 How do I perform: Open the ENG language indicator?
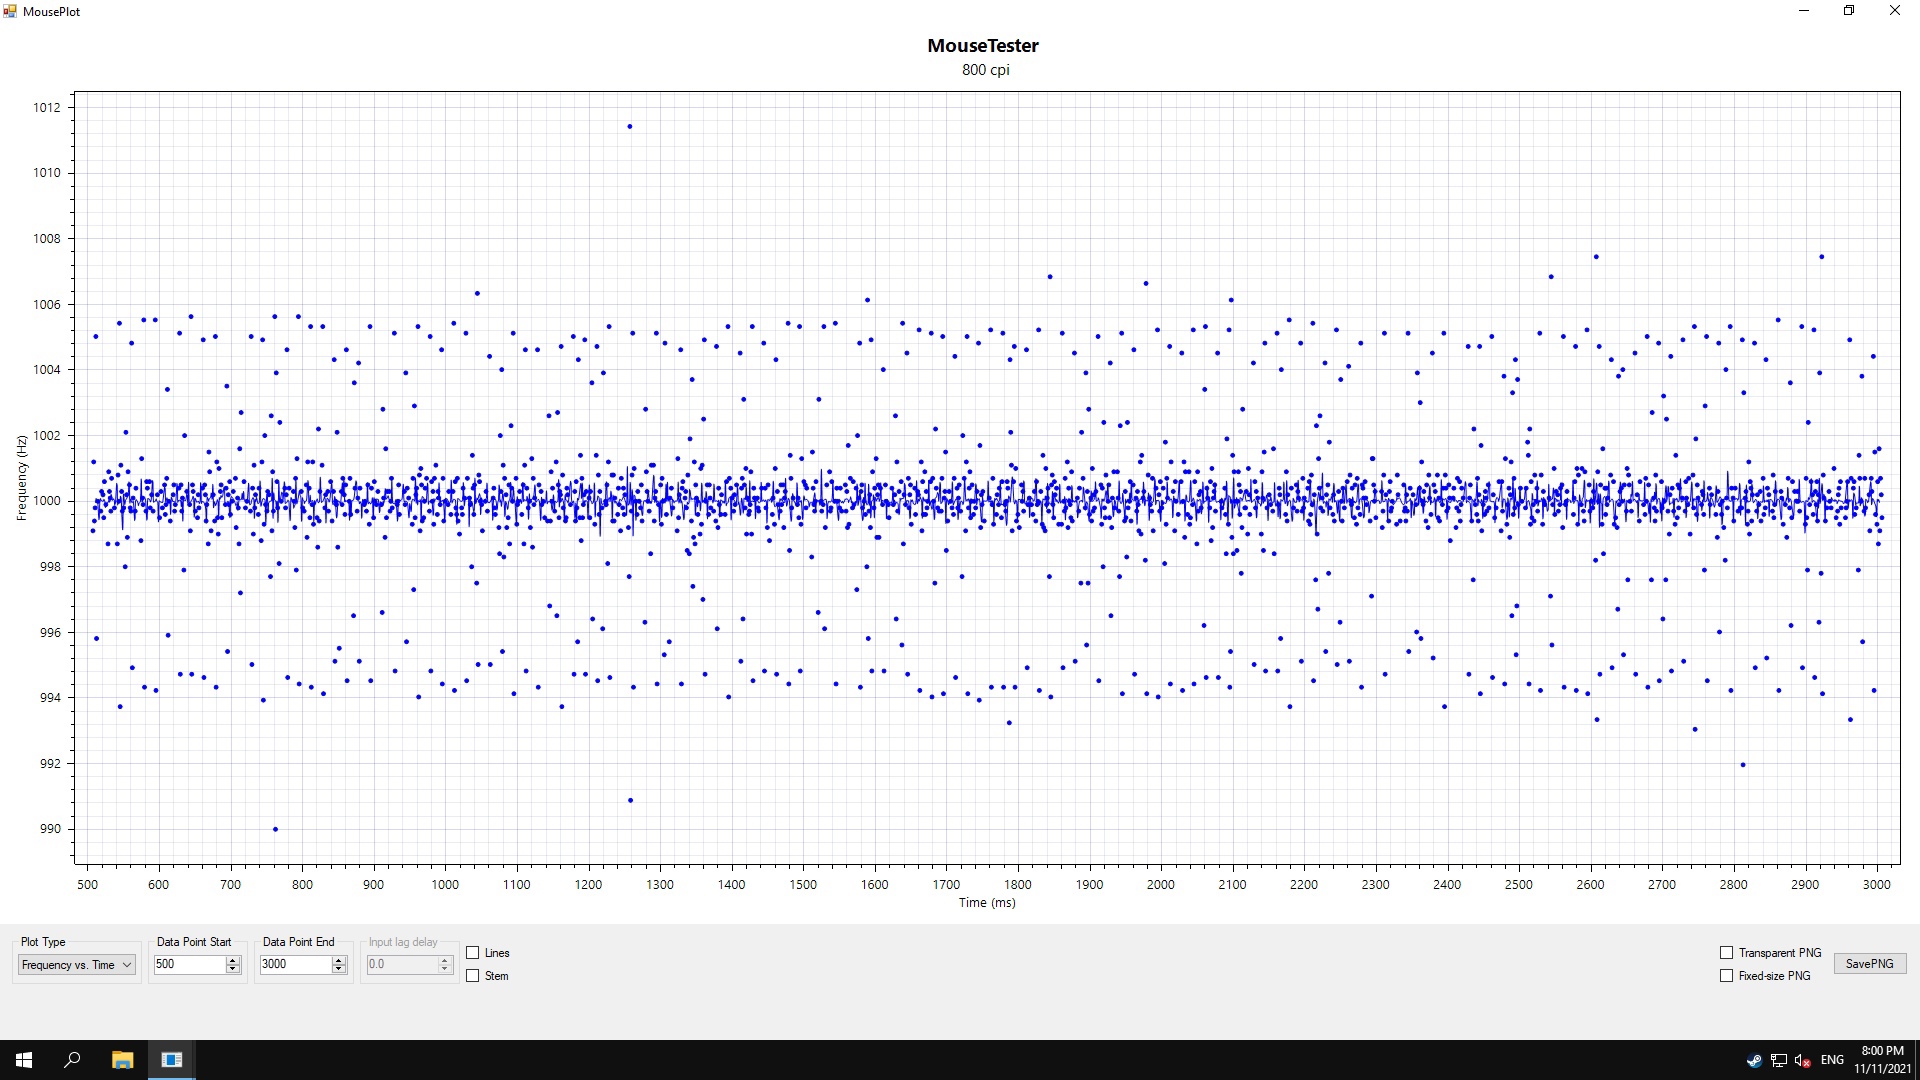tap(1832, 1060)
